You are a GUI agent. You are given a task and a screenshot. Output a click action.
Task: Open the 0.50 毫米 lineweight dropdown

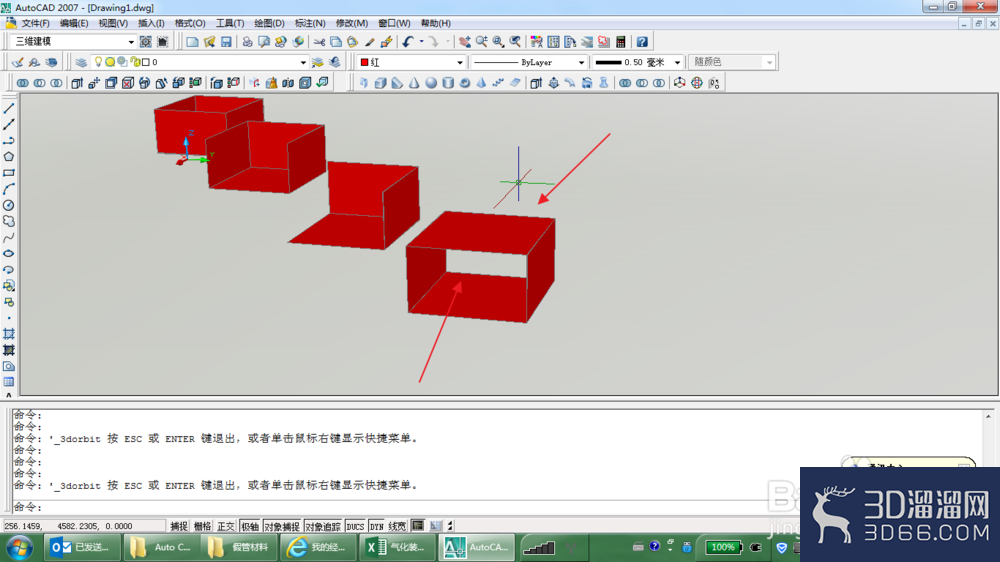click(677, 63)
